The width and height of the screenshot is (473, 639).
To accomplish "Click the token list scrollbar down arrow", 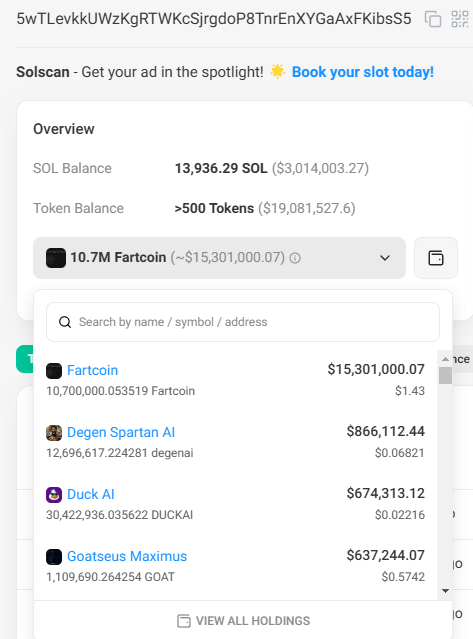I will [445, 591].
